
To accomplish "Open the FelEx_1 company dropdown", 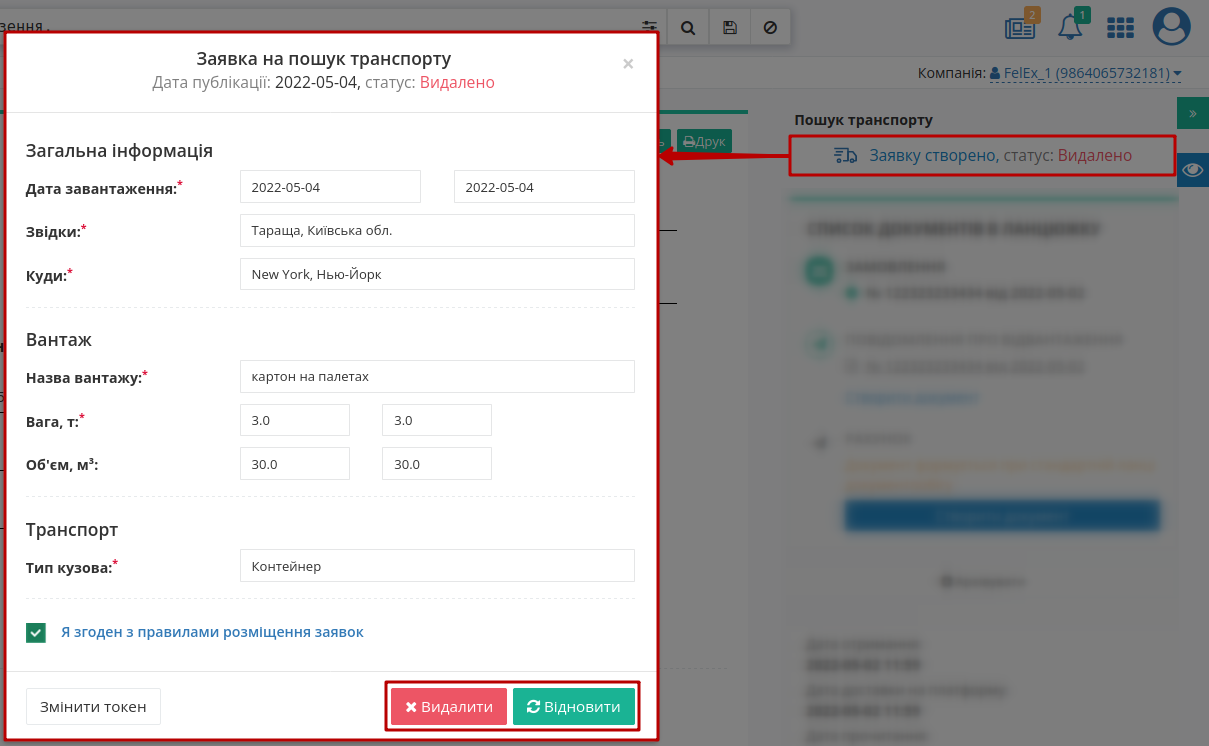I will pos(1086,73).
